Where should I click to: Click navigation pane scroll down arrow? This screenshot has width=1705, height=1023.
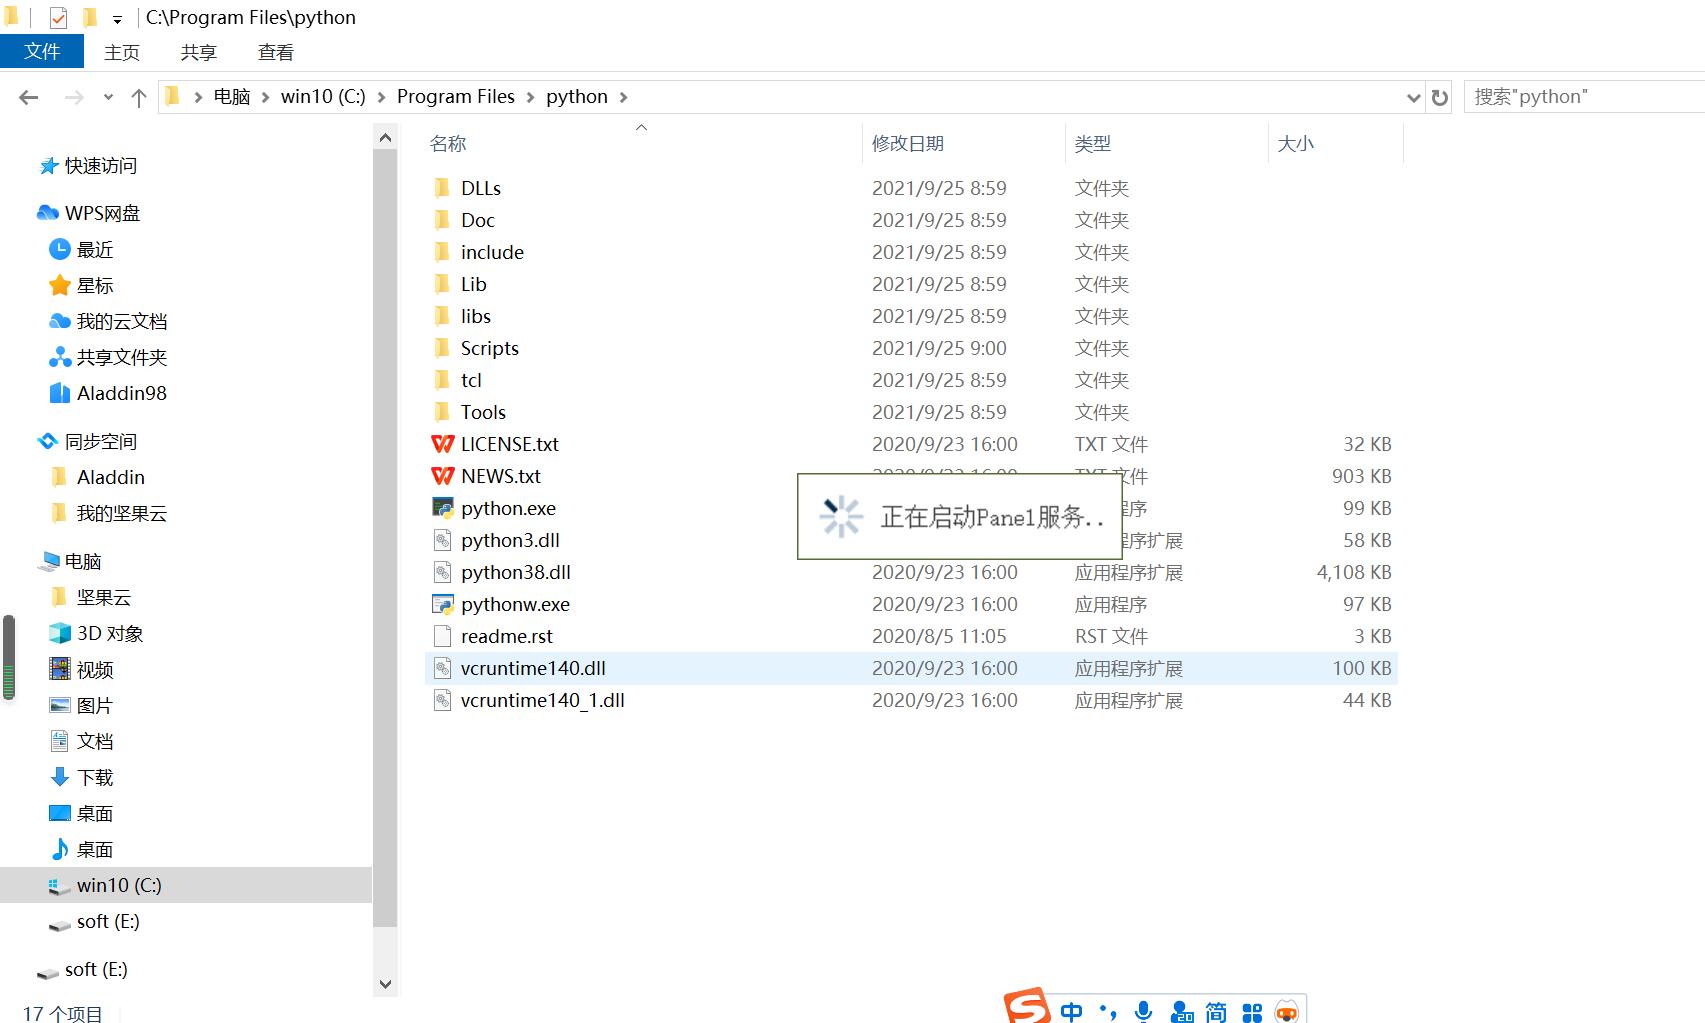click(385, 984)
